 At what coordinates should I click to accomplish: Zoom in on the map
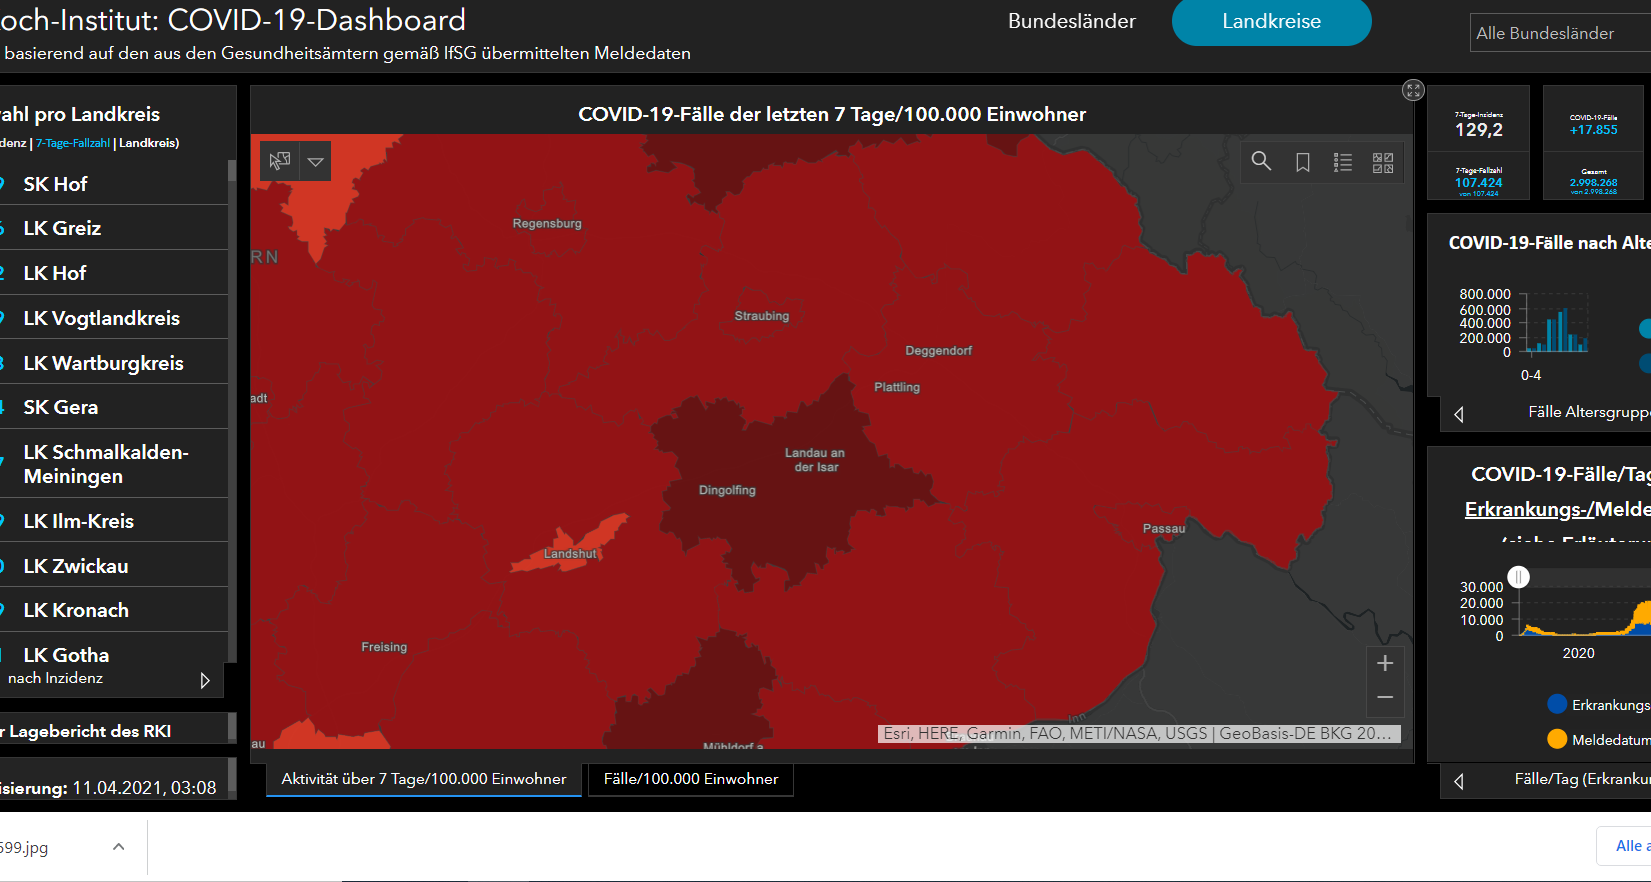(x=1385, y=663)
